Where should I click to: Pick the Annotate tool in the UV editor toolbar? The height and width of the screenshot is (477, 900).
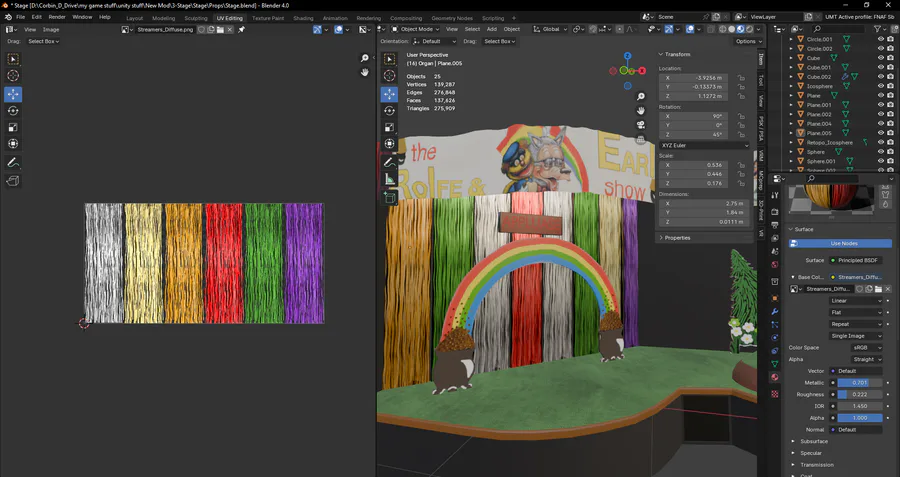tap(13, 162)
